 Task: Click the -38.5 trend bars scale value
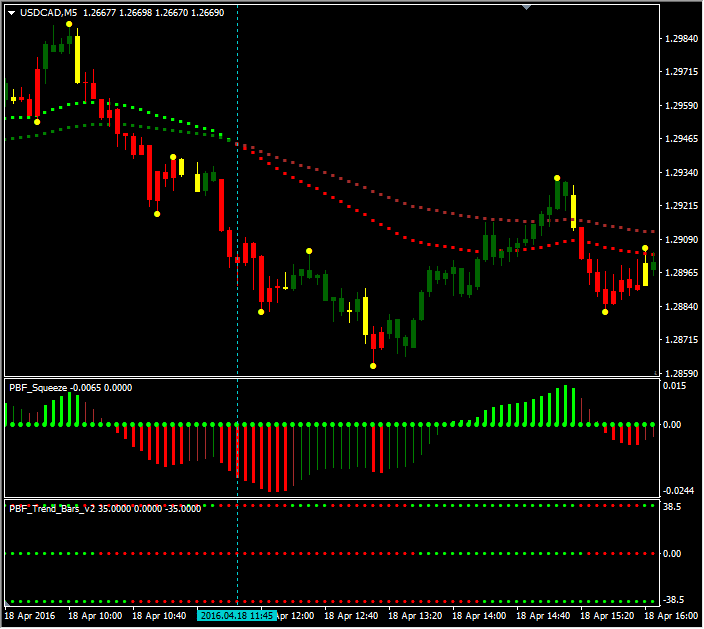click(x=673, y=599)
